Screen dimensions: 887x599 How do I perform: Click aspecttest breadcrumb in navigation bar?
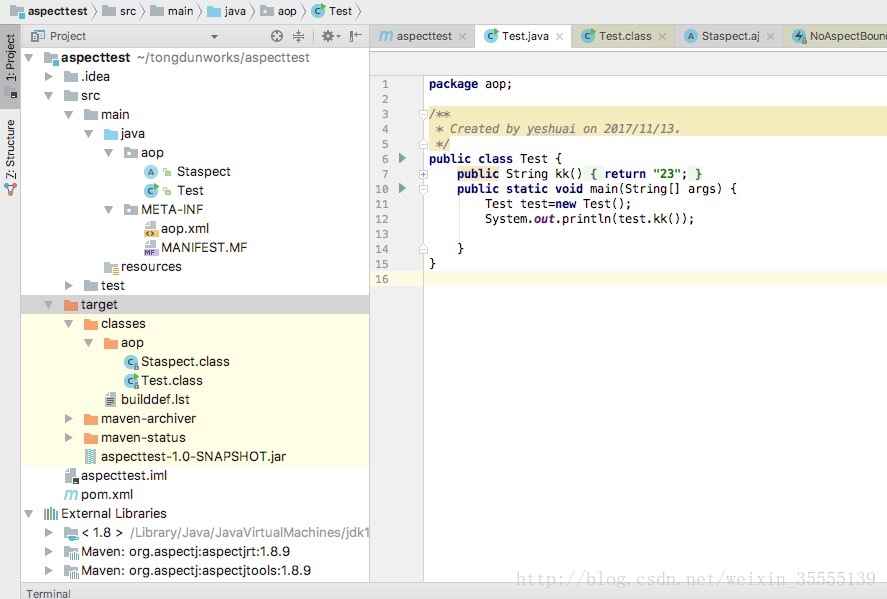pyautogui.click(x=49, y=11)
